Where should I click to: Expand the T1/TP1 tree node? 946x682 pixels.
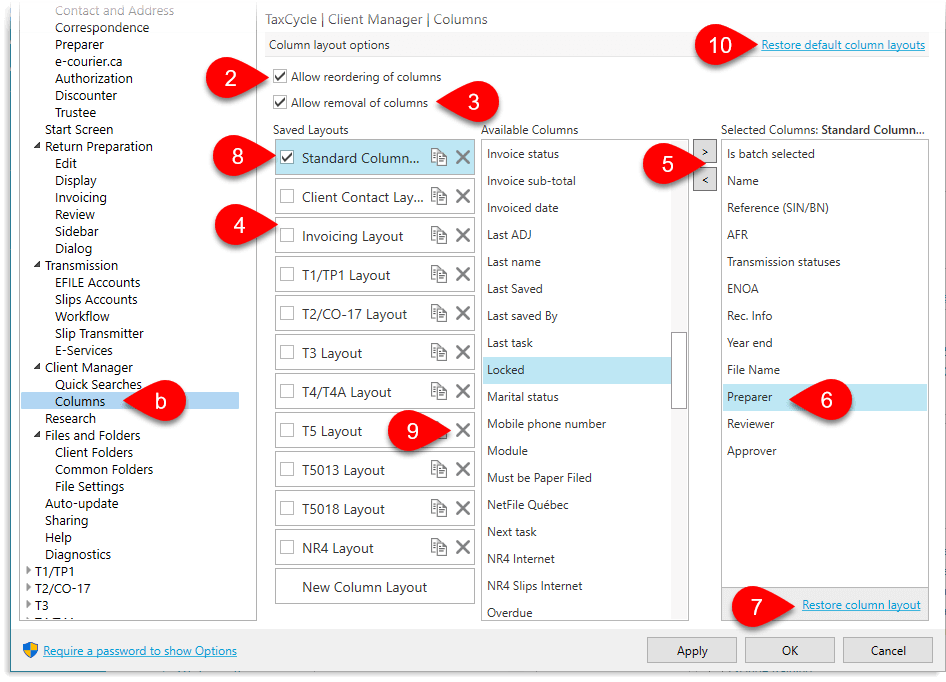coord(28,570)
